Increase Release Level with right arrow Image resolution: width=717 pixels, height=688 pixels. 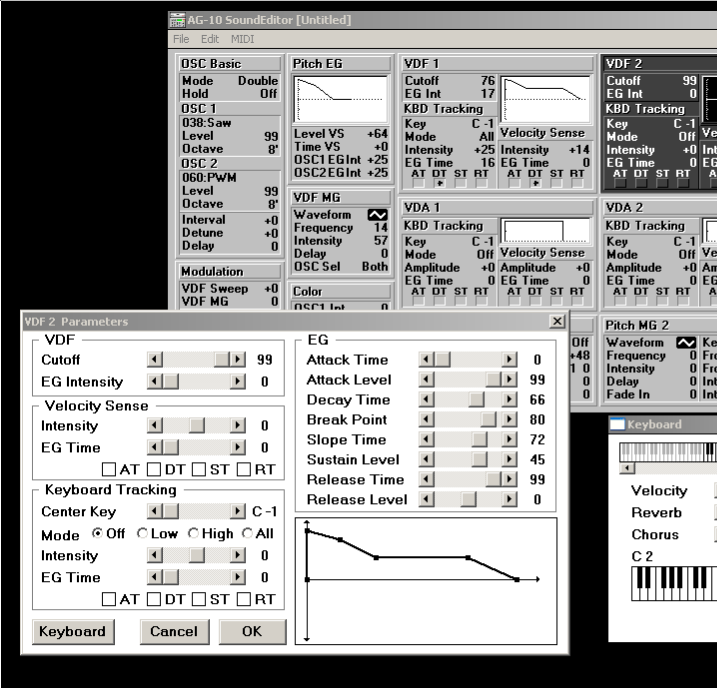(509, 499)
